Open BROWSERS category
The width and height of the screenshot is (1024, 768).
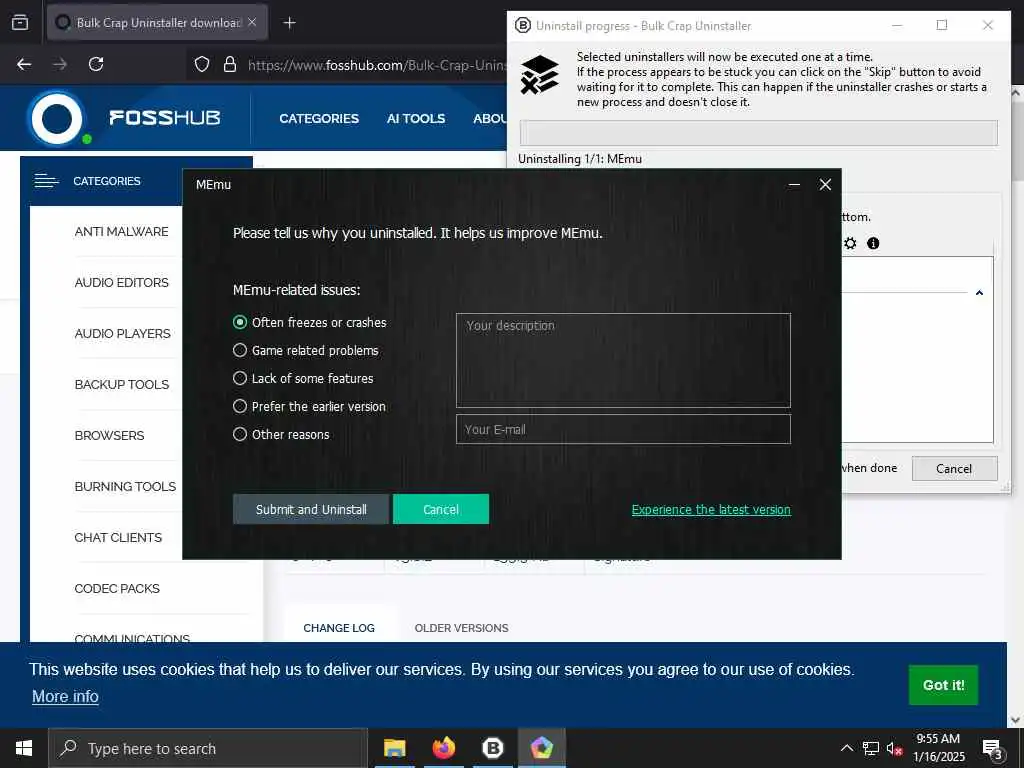point(109,436)
